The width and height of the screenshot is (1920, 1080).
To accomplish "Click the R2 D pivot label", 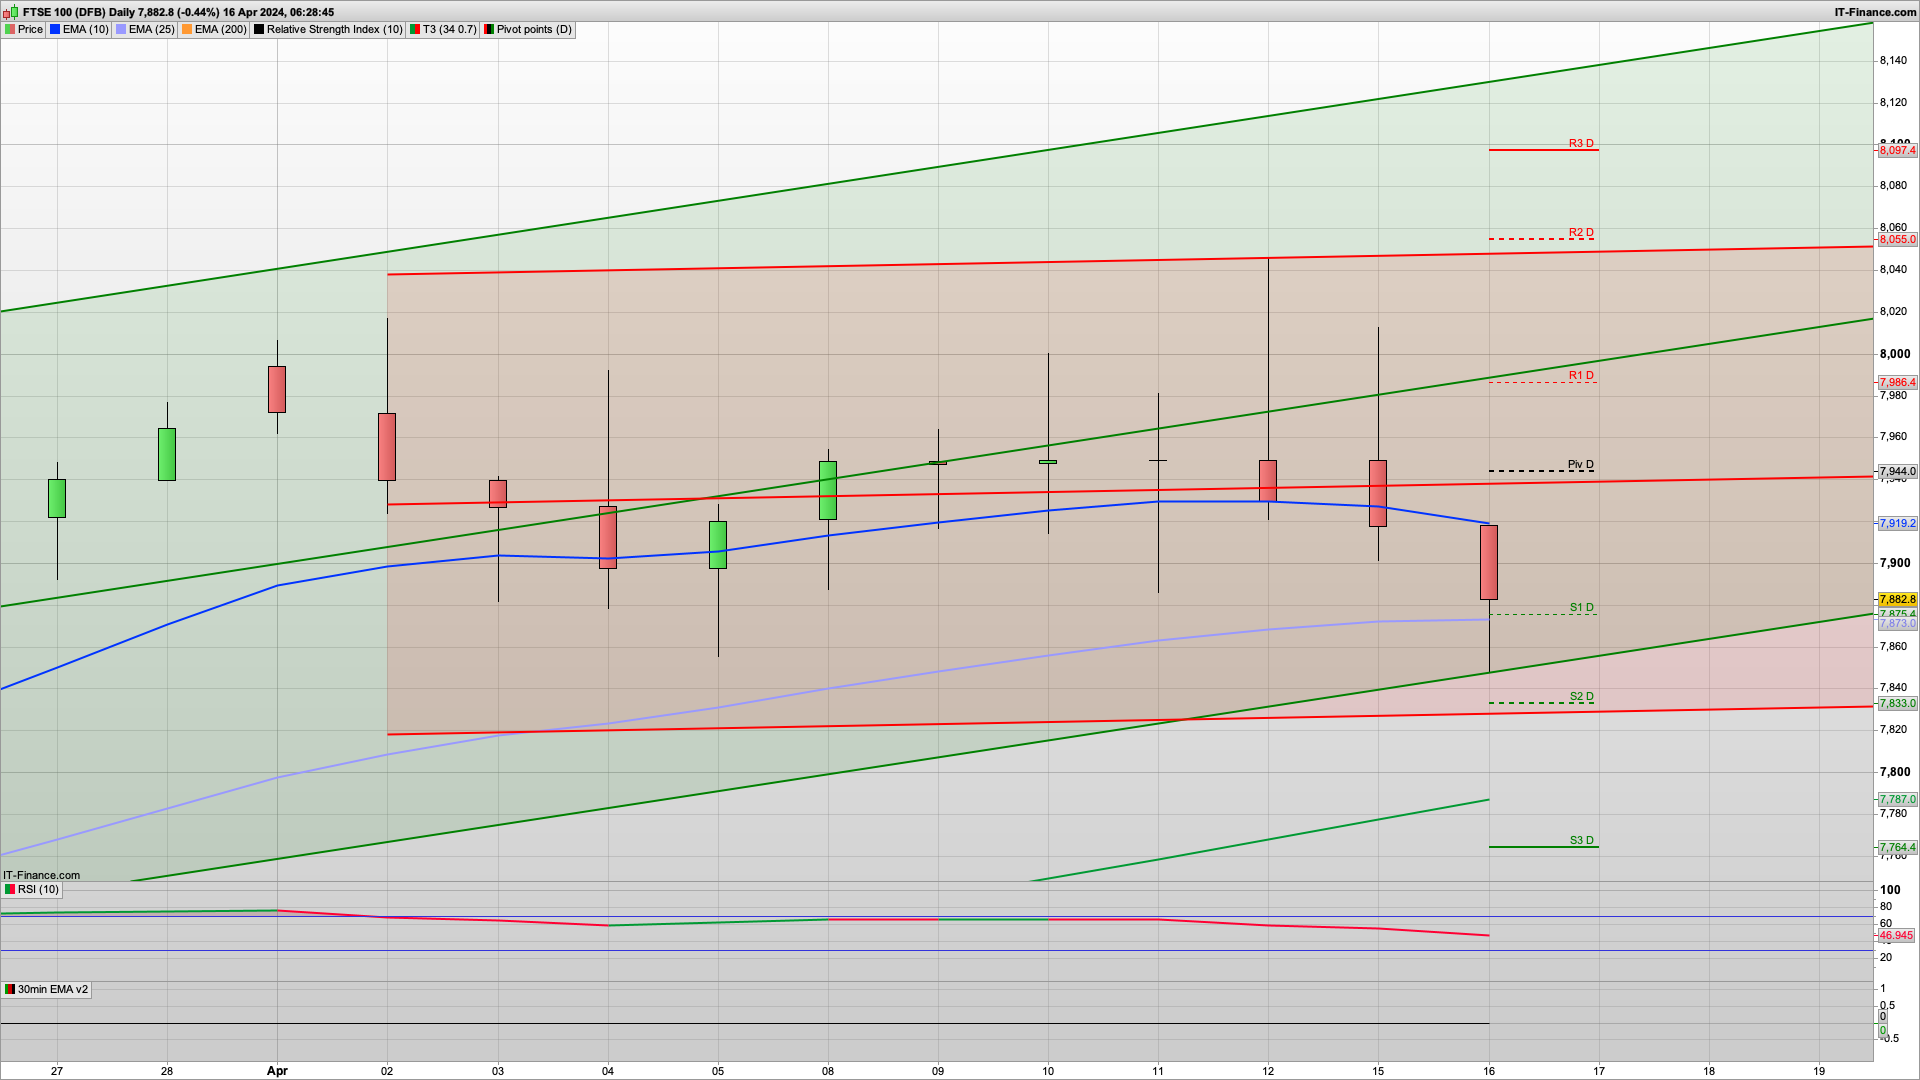I will tap(1581, 232).
